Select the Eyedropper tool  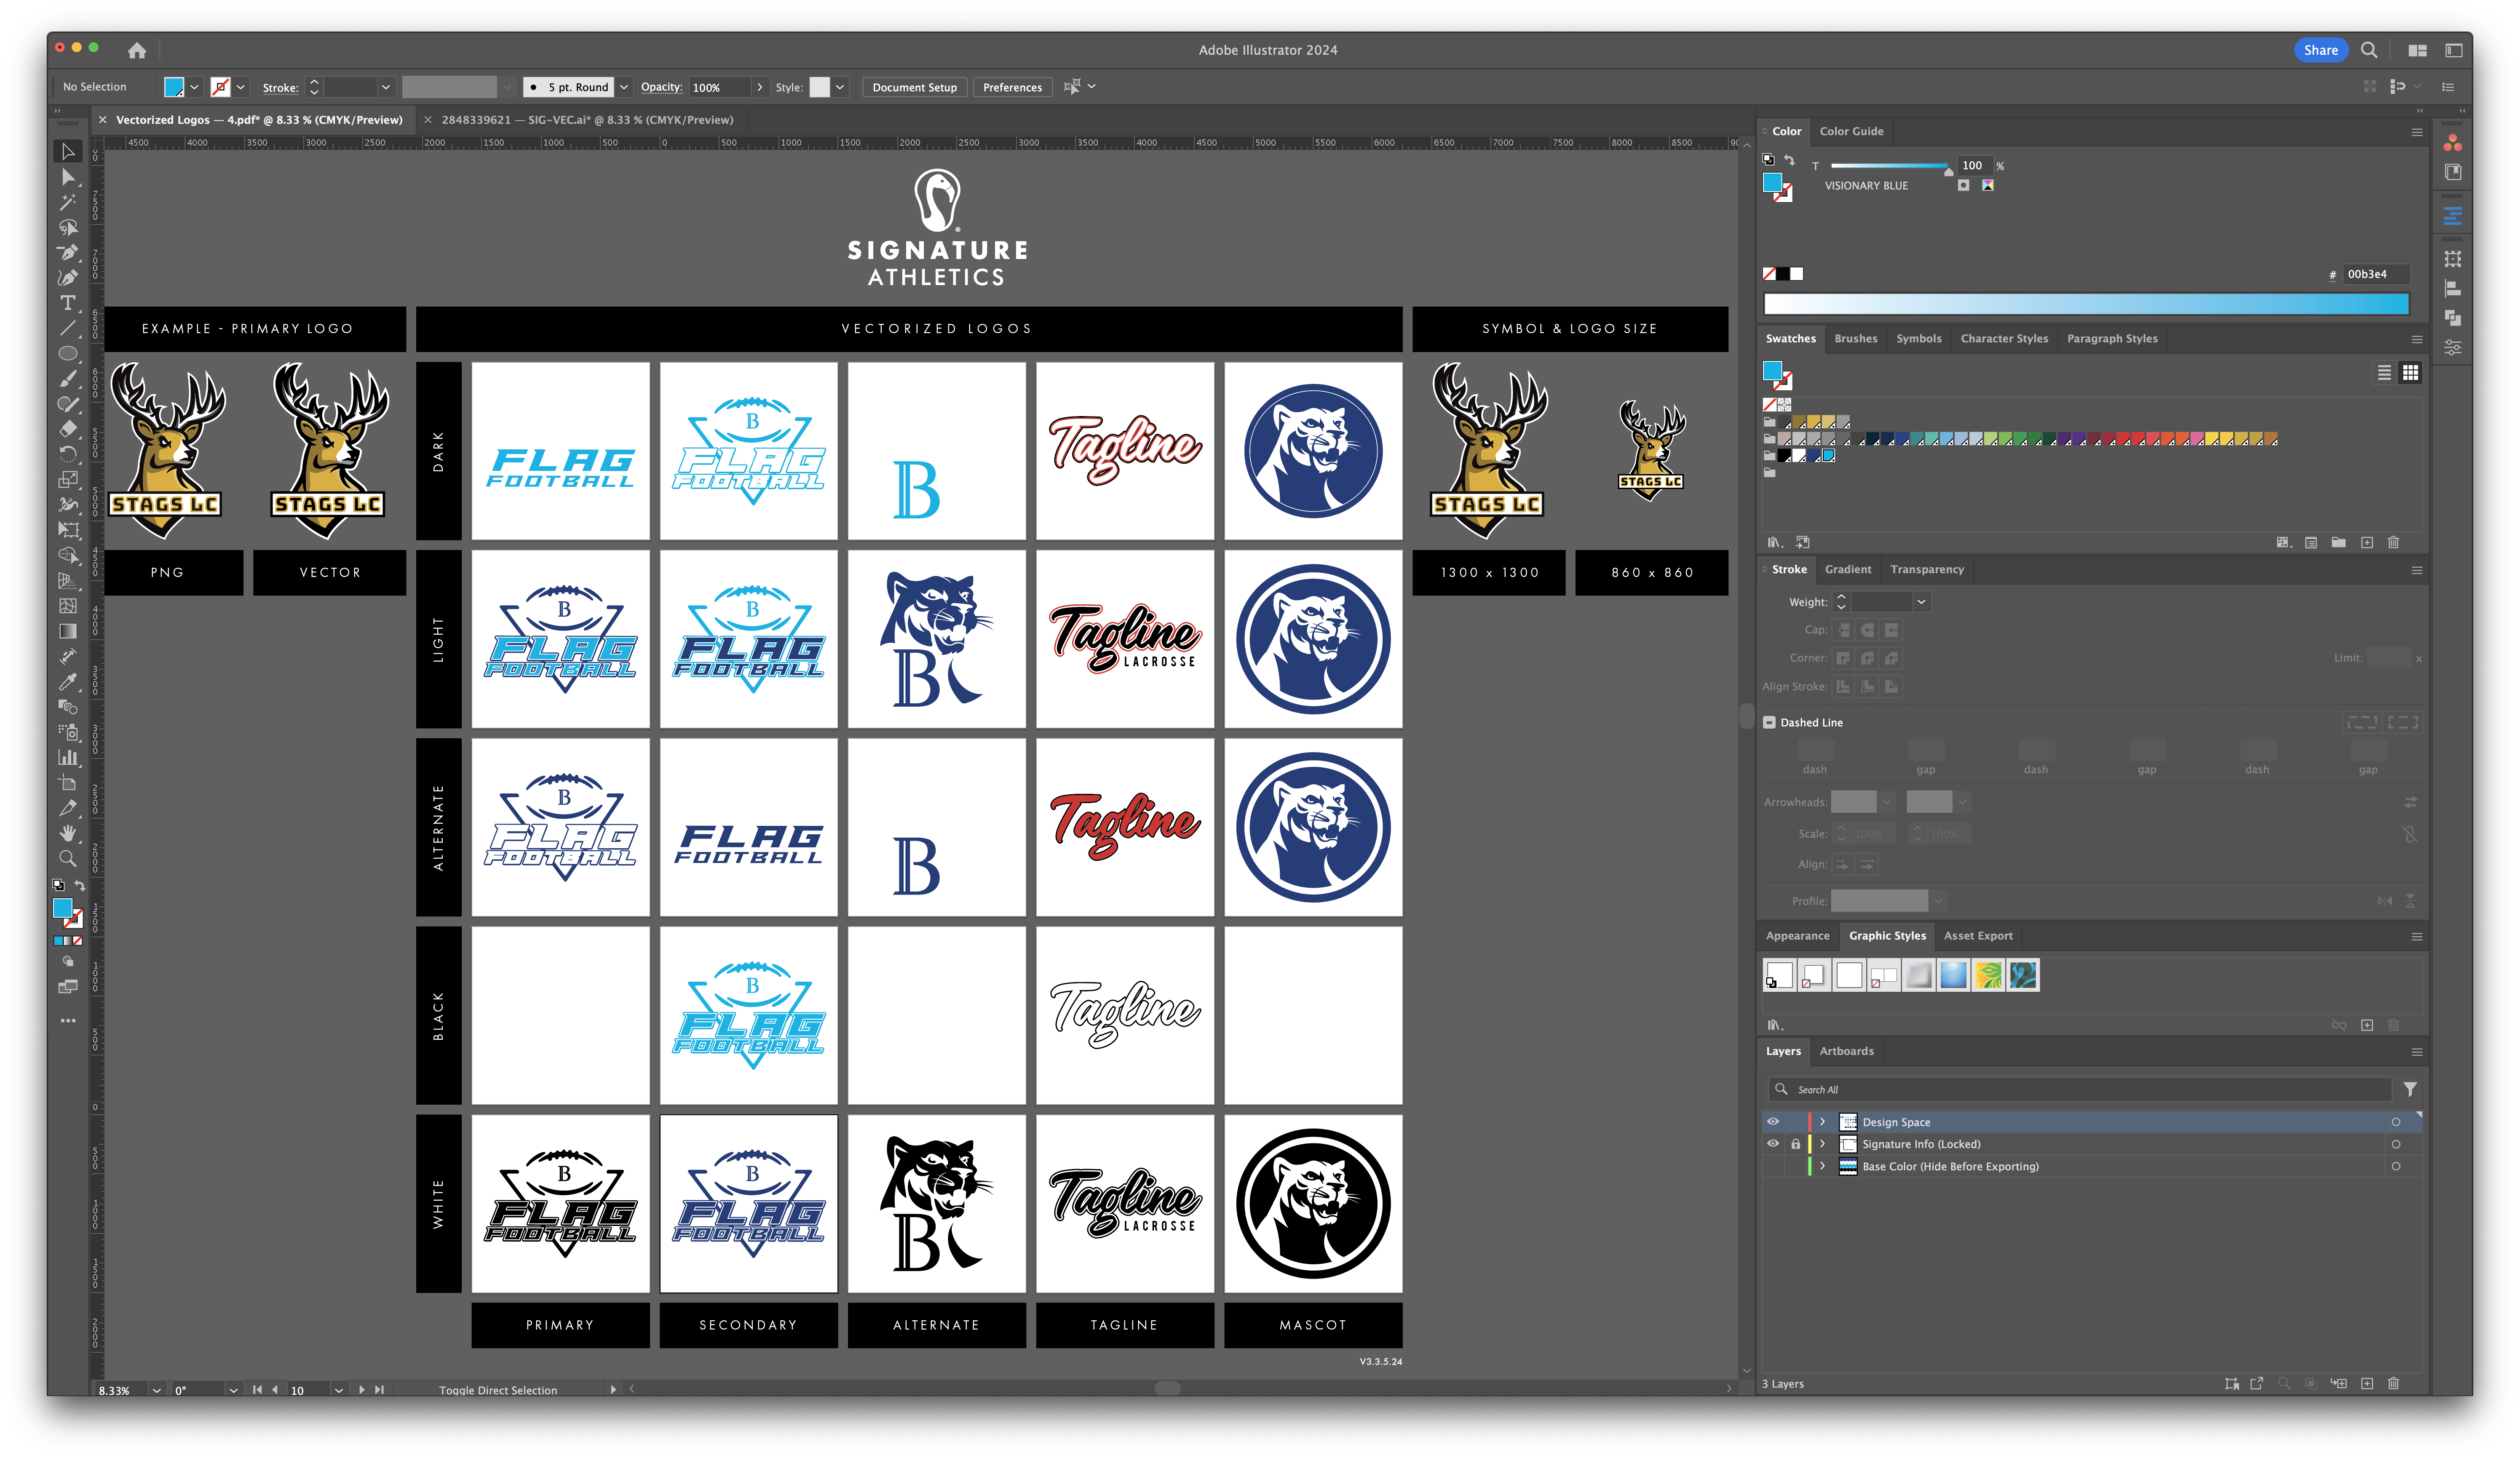point(68,682)
